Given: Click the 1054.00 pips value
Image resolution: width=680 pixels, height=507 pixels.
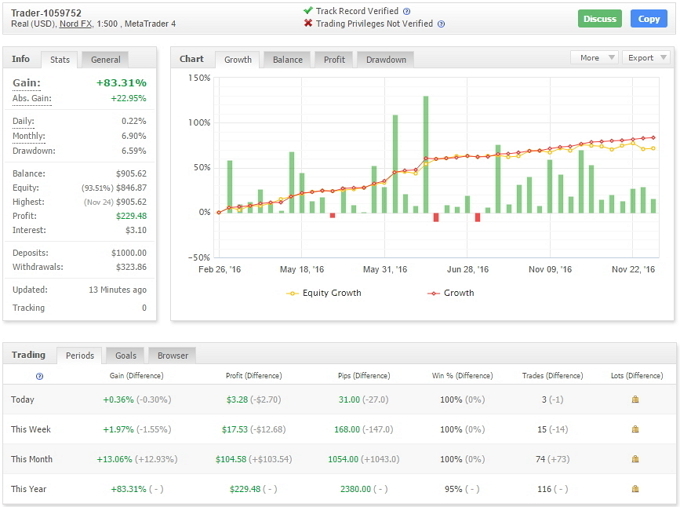Looking at the screenshot, I should click(x=343, y=459).
